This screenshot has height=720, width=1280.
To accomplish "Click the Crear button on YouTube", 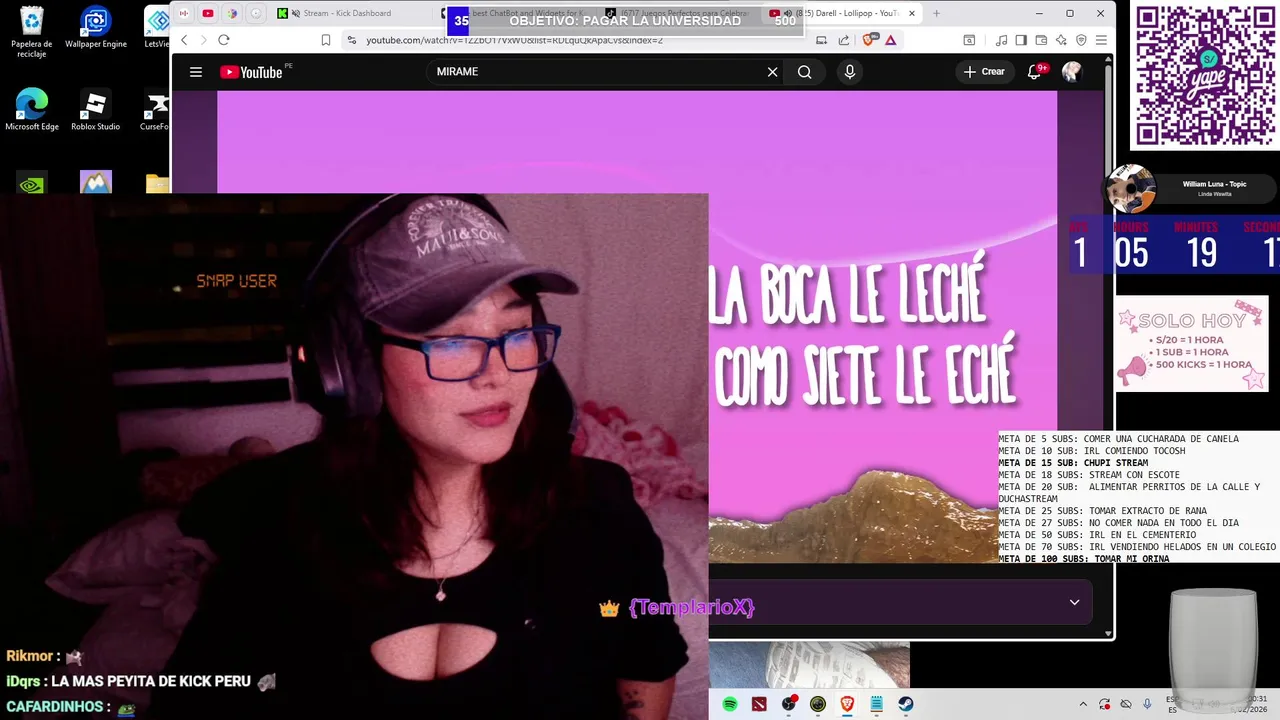I will 984,72.
